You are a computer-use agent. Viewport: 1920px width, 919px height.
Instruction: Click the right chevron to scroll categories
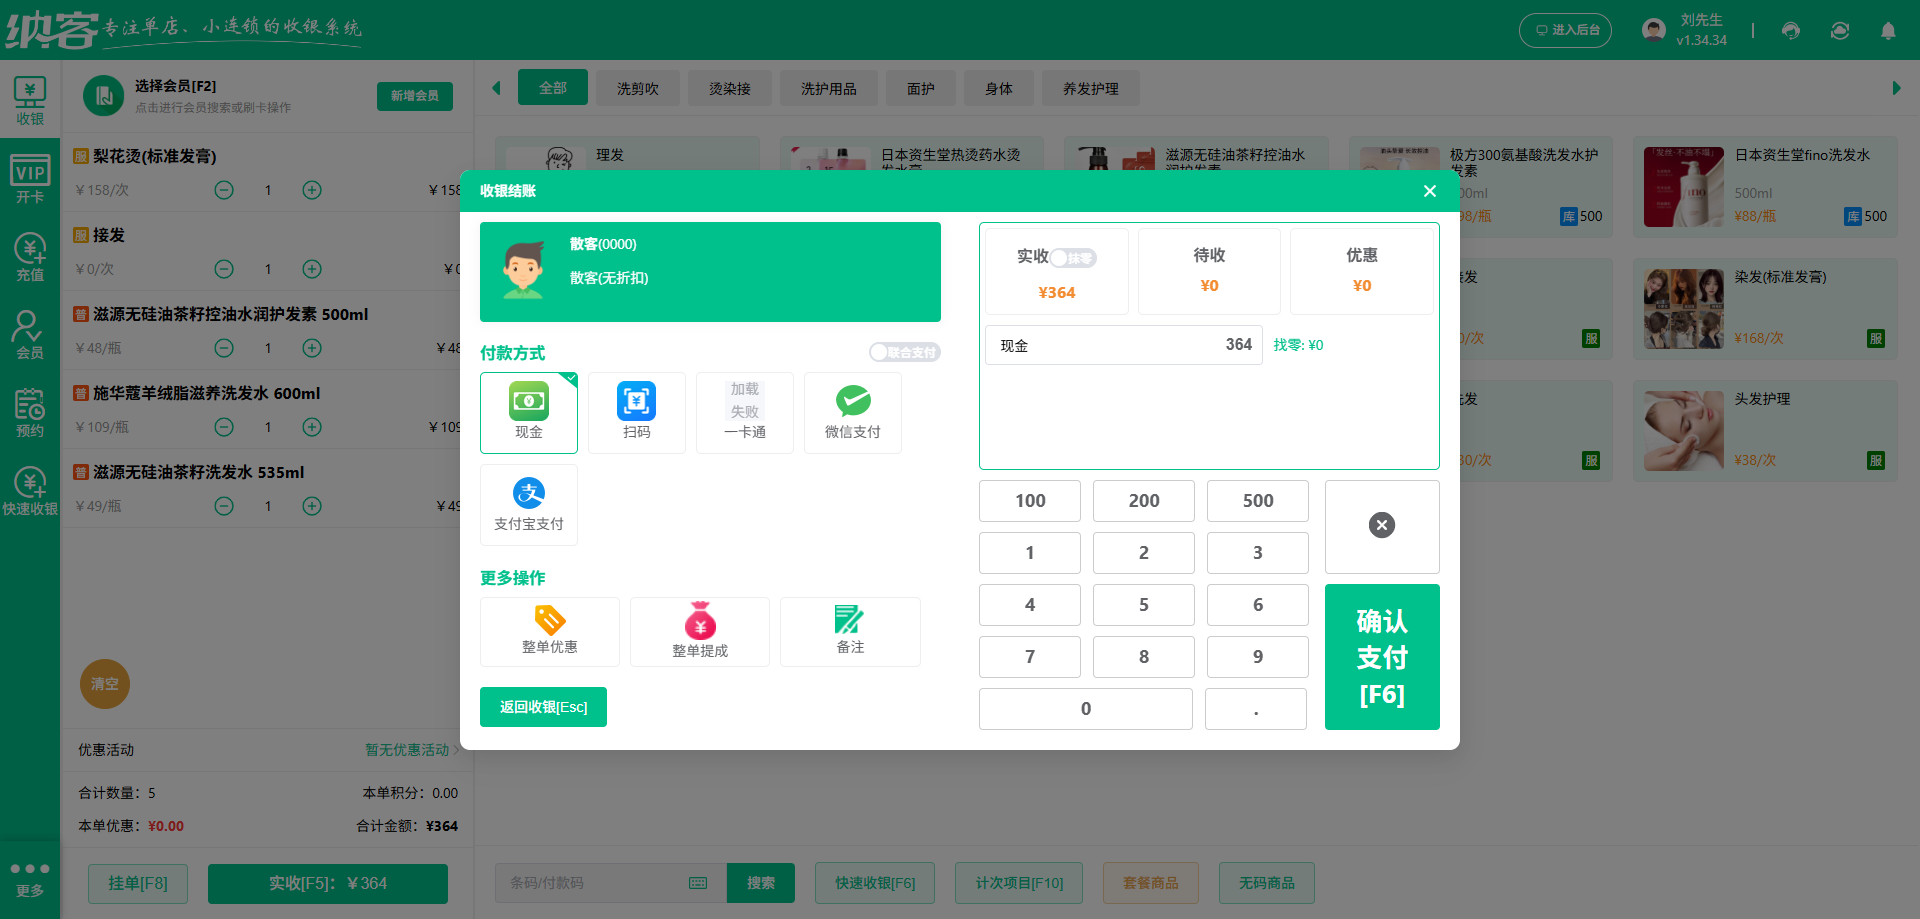pos(1898,88)
